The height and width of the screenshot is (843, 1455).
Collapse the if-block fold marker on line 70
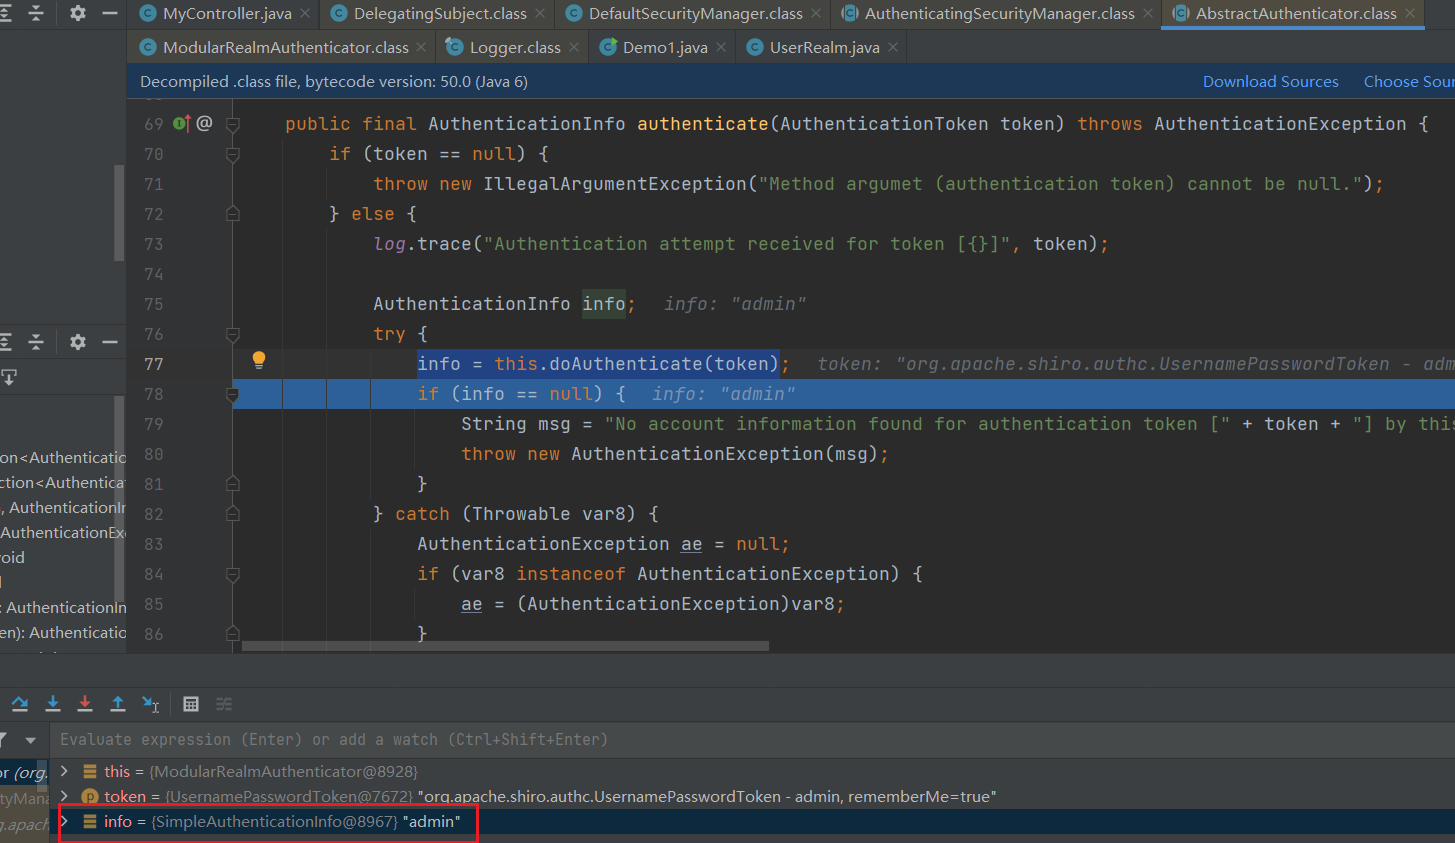pyautogui.click(x=233, y=154)
